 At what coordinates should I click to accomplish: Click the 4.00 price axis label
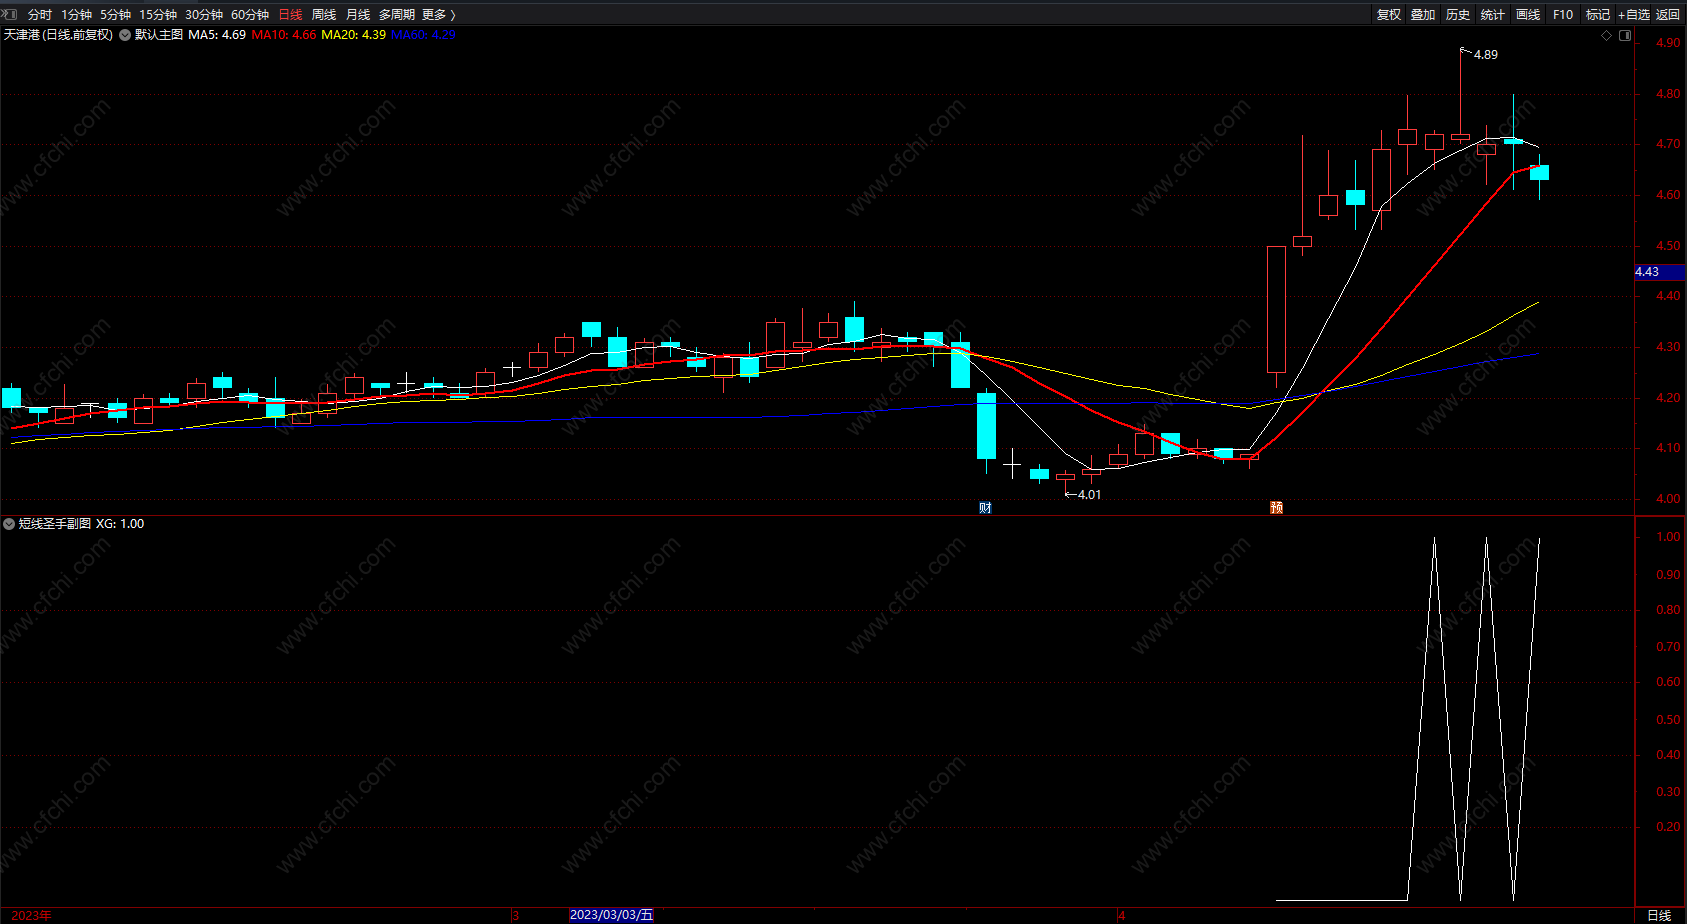pyautogui.click(x=1668, y=499)
